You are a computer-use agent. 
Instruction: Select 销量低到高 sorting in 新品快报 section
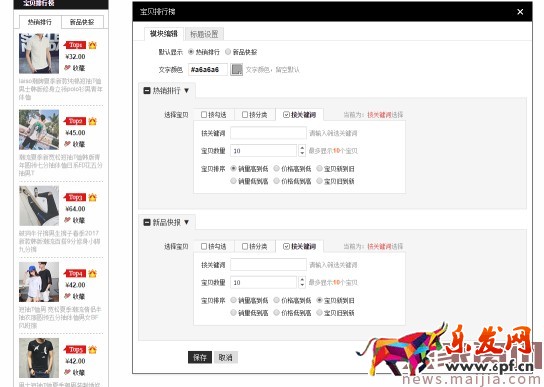coord(233,313)
